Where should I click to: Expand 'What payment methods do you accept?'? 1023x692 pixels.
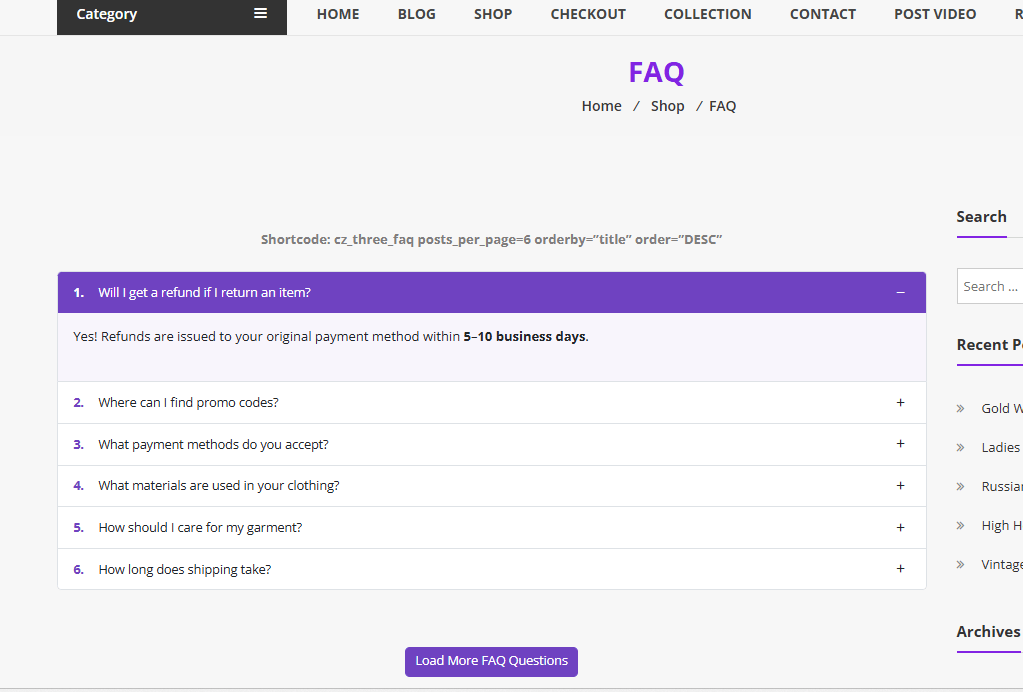[x=213, y=444]
